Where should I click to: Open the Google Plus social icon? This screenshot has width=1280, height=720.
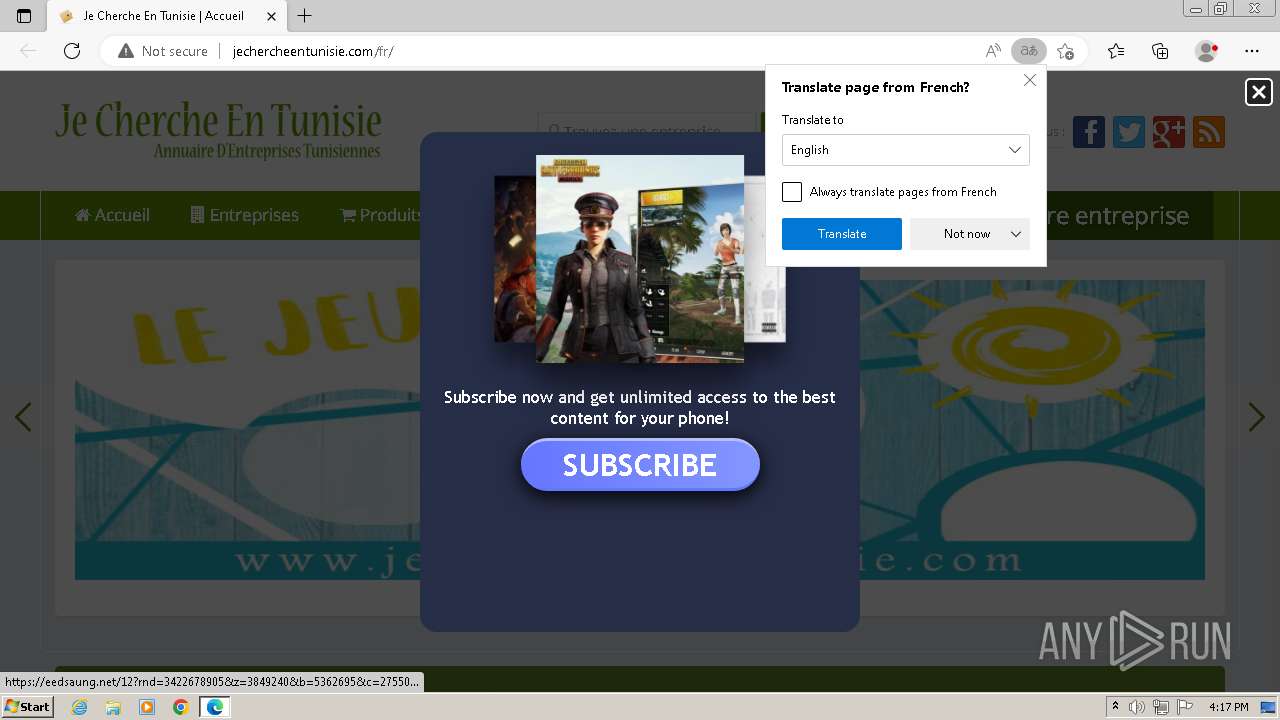tap(1169, 132)
